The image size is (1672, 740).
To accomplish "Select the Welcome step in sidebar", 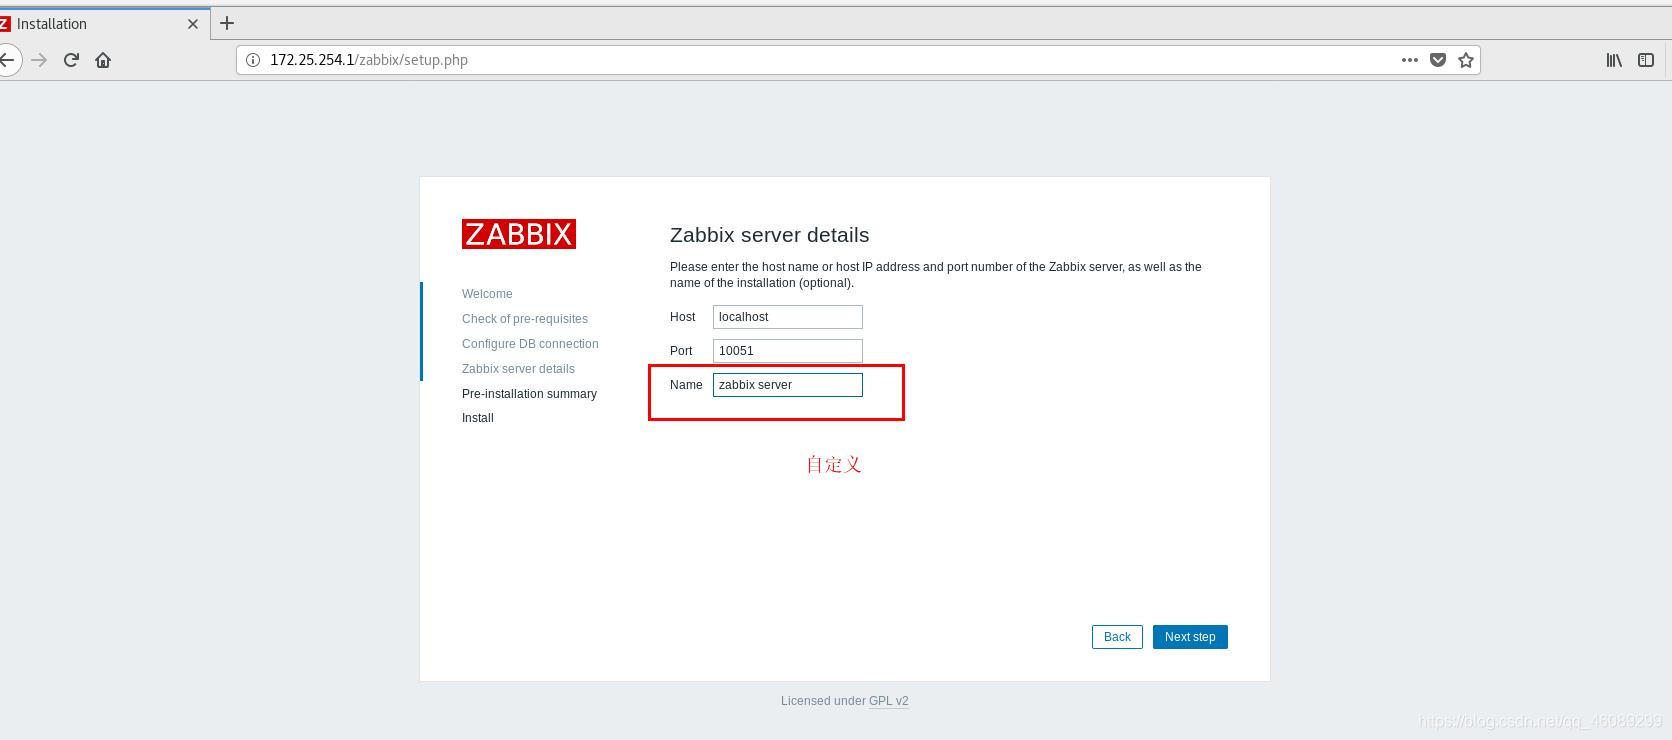I will click(x=487, y=294).
